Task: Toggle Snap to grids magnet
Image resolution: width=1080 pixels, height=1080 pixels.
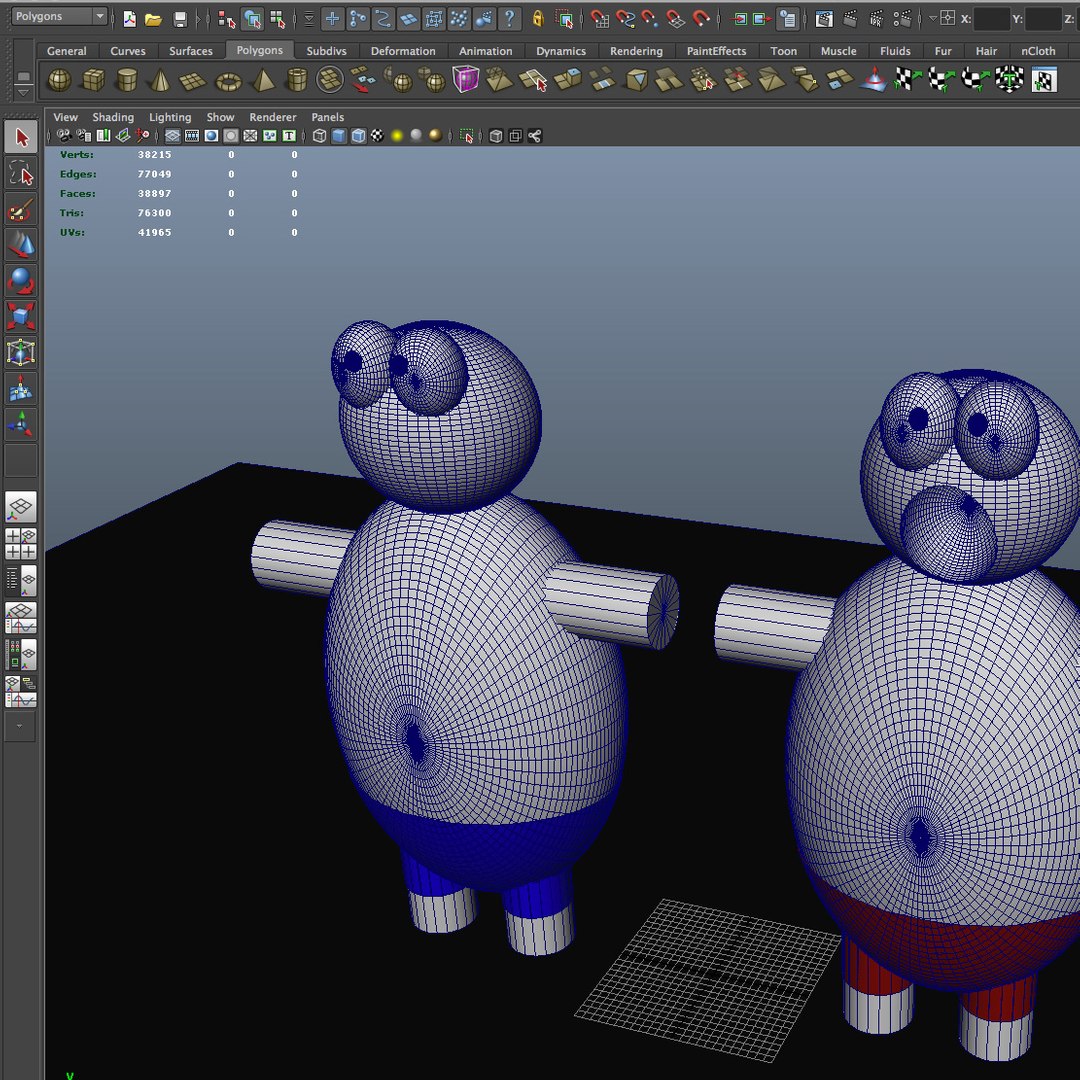Action: coord(599,19)
